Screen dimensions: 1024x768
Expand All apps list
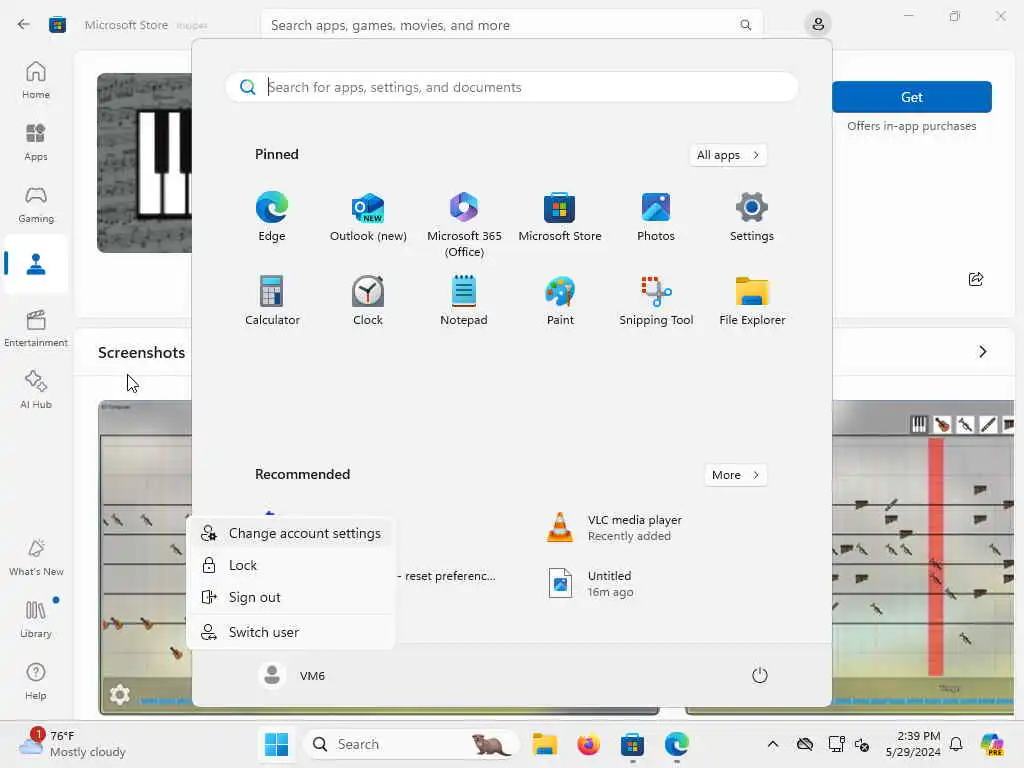728,155
